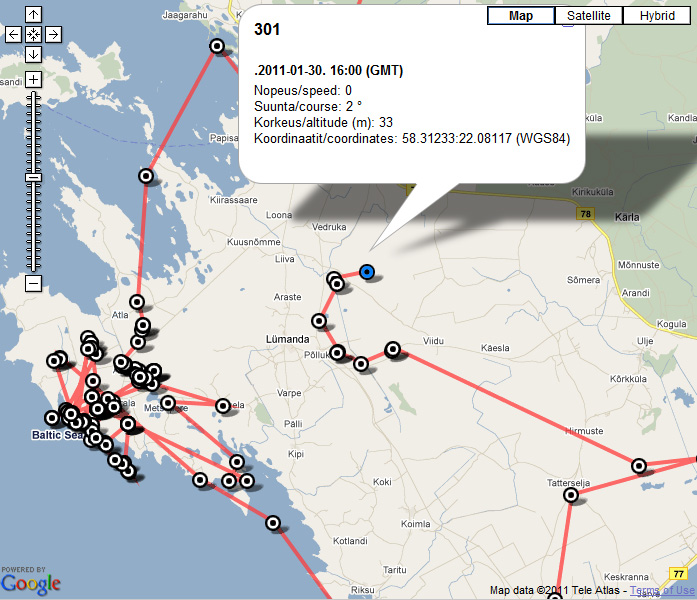
Task: Click the track marker near Jaagarahu
Action: point(217,46)
